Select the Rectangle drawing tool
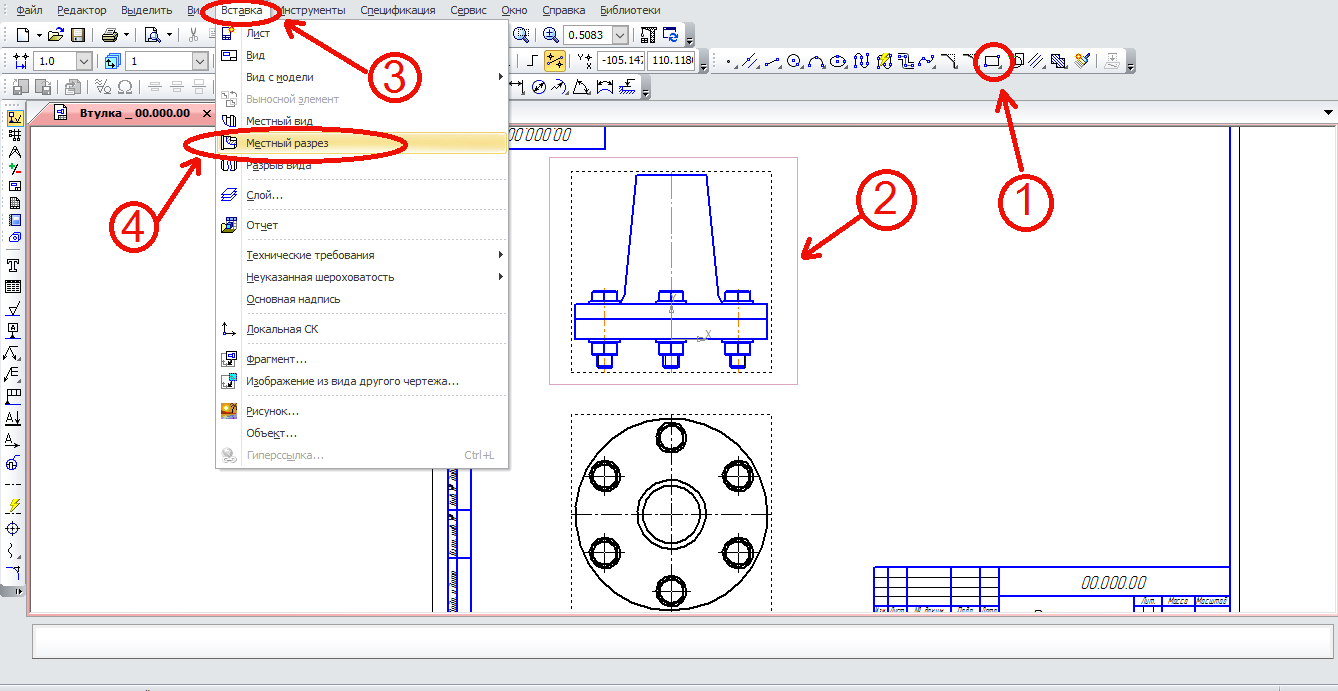Image resolution: width=1338 pixels, height=691 pixels. pos(992,62)
